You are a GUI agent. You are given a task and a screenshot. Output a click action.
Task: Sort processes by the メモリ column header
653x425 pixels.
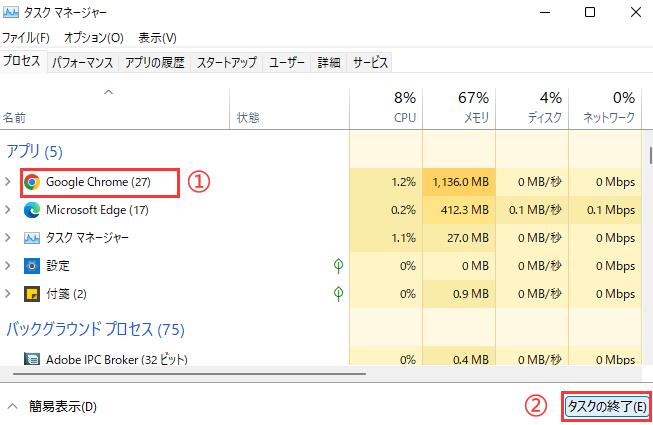[x=459, y=108]
